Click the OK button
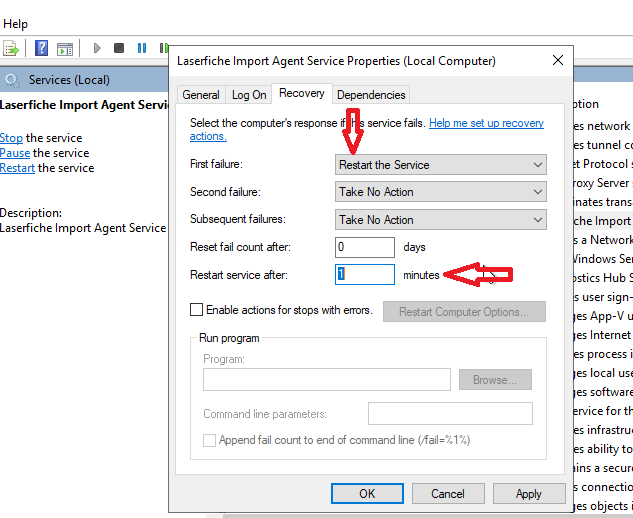 [367, 493]
